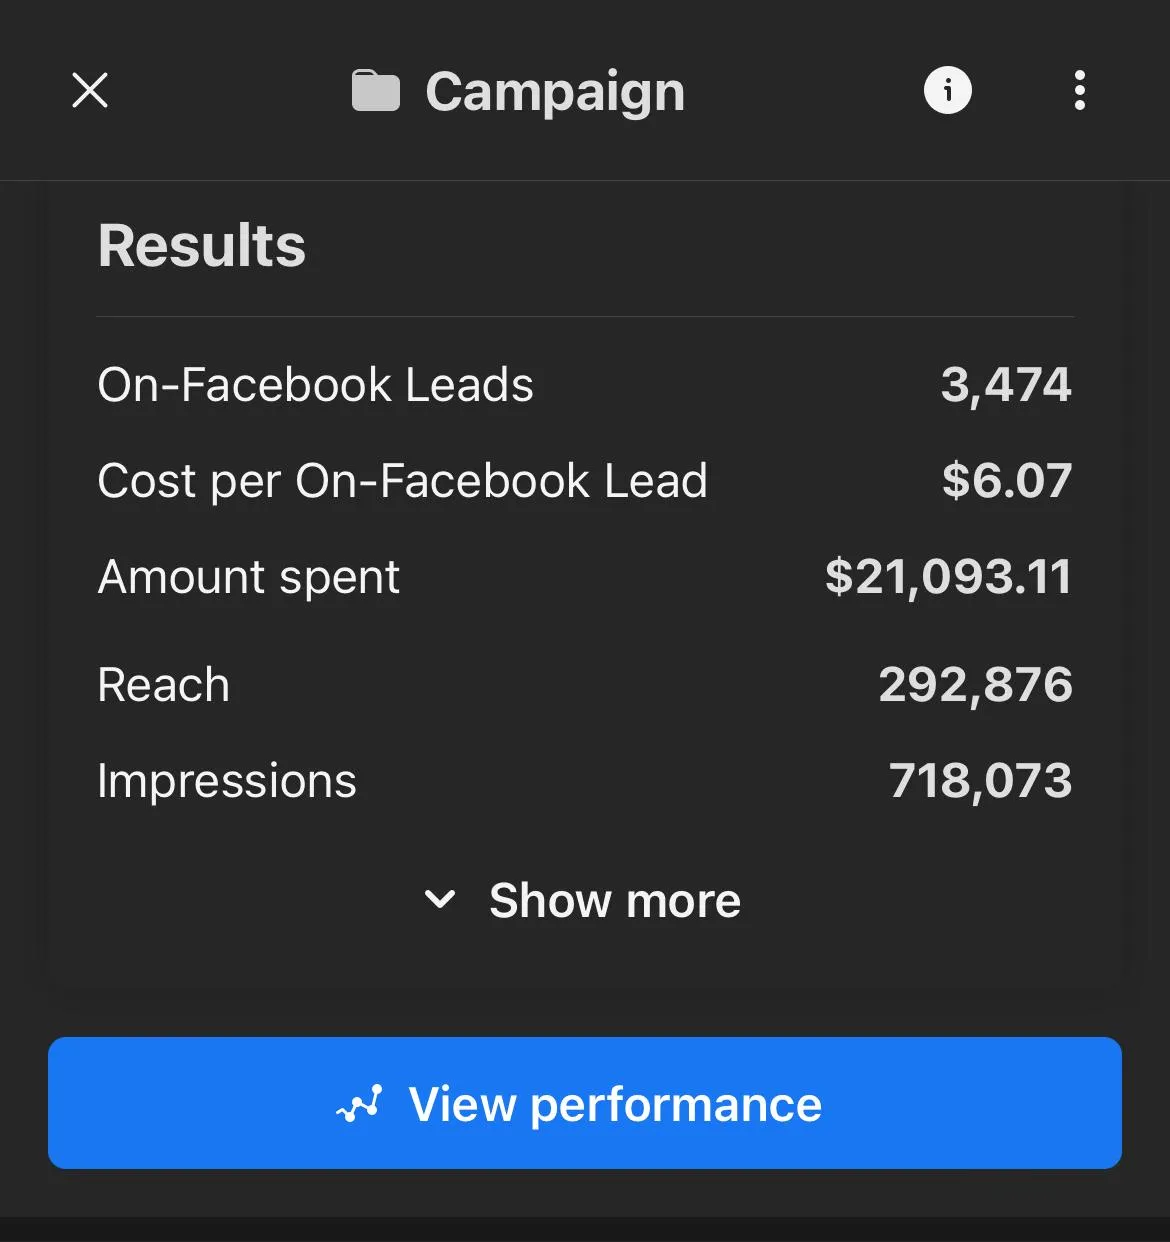Image resolution: width=1170 pixels, height=1242 pixels.
Task: Click the $21,093.11 amount value
Action: [948, 577]
